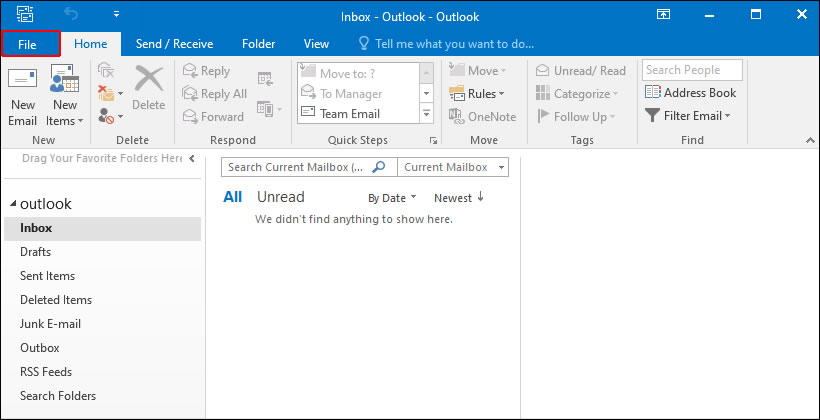Toggle the Unread filter in message list

click(x=280, y=197)
